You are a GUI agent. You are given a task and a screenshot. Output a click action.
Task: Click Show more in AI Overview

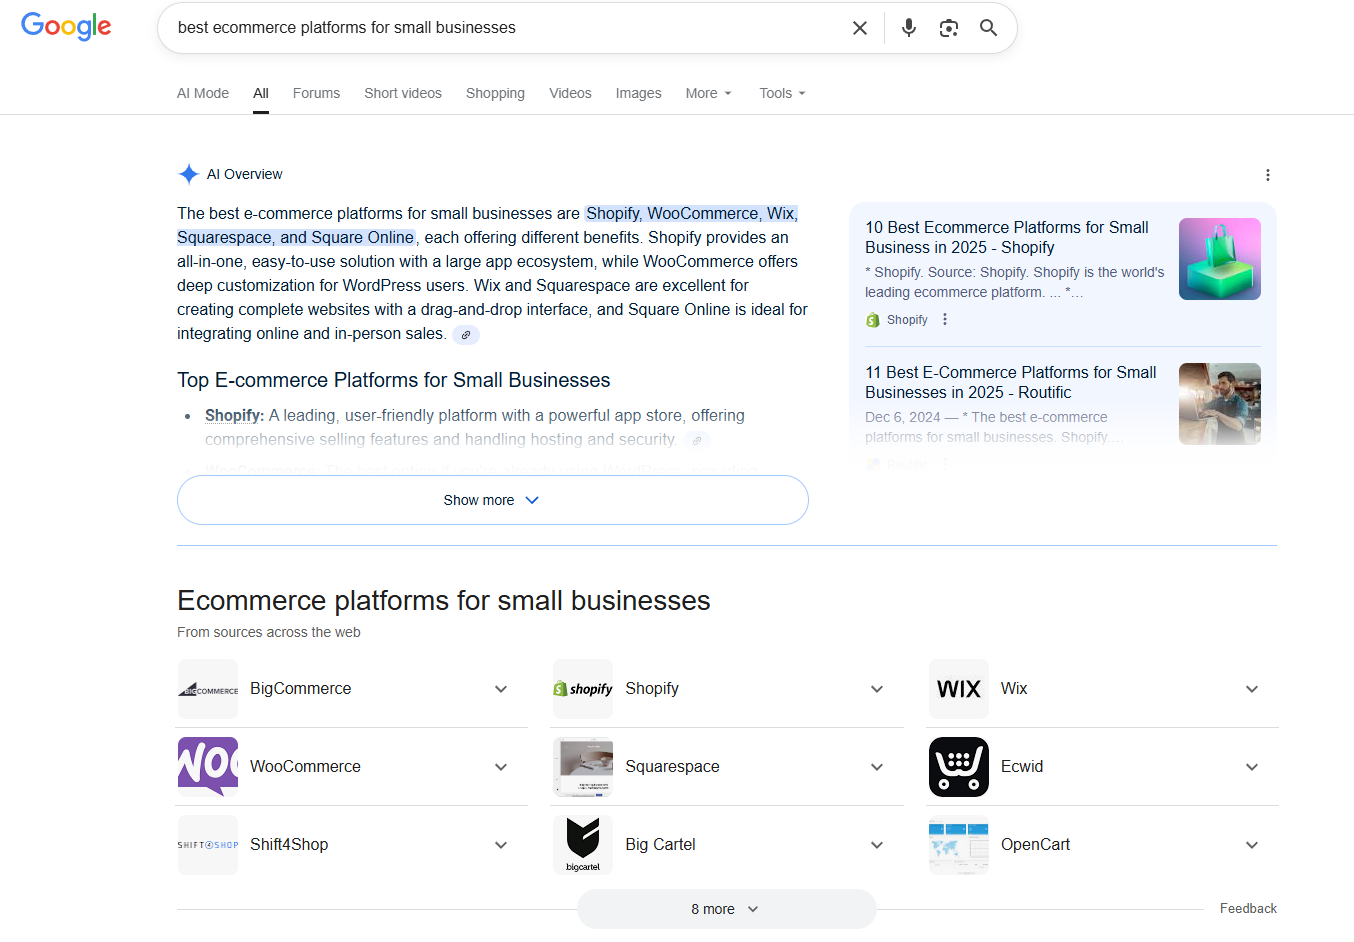[492, 500]
